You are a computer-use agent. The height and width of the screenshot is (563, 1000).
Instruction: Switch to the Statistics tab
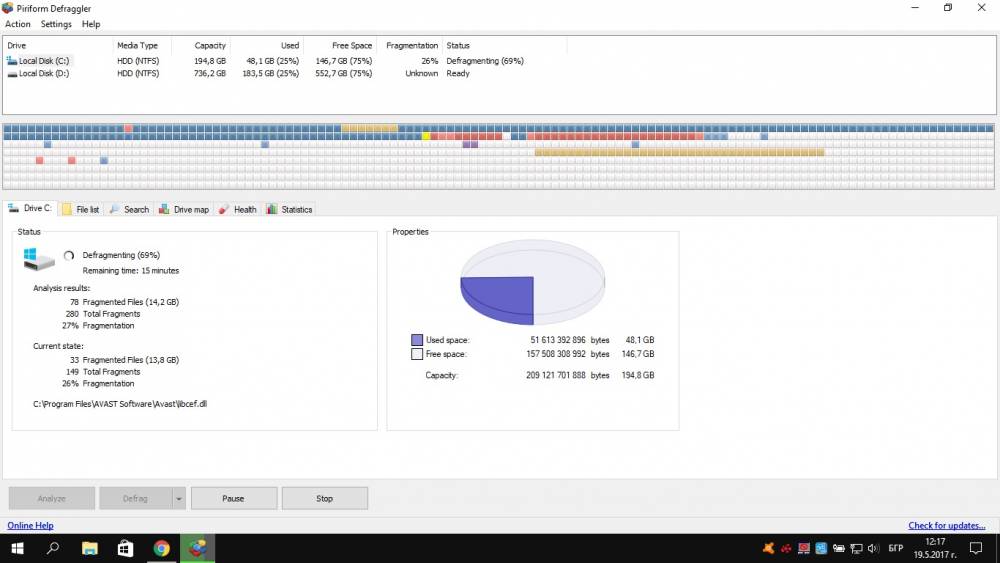coord(290,209)
